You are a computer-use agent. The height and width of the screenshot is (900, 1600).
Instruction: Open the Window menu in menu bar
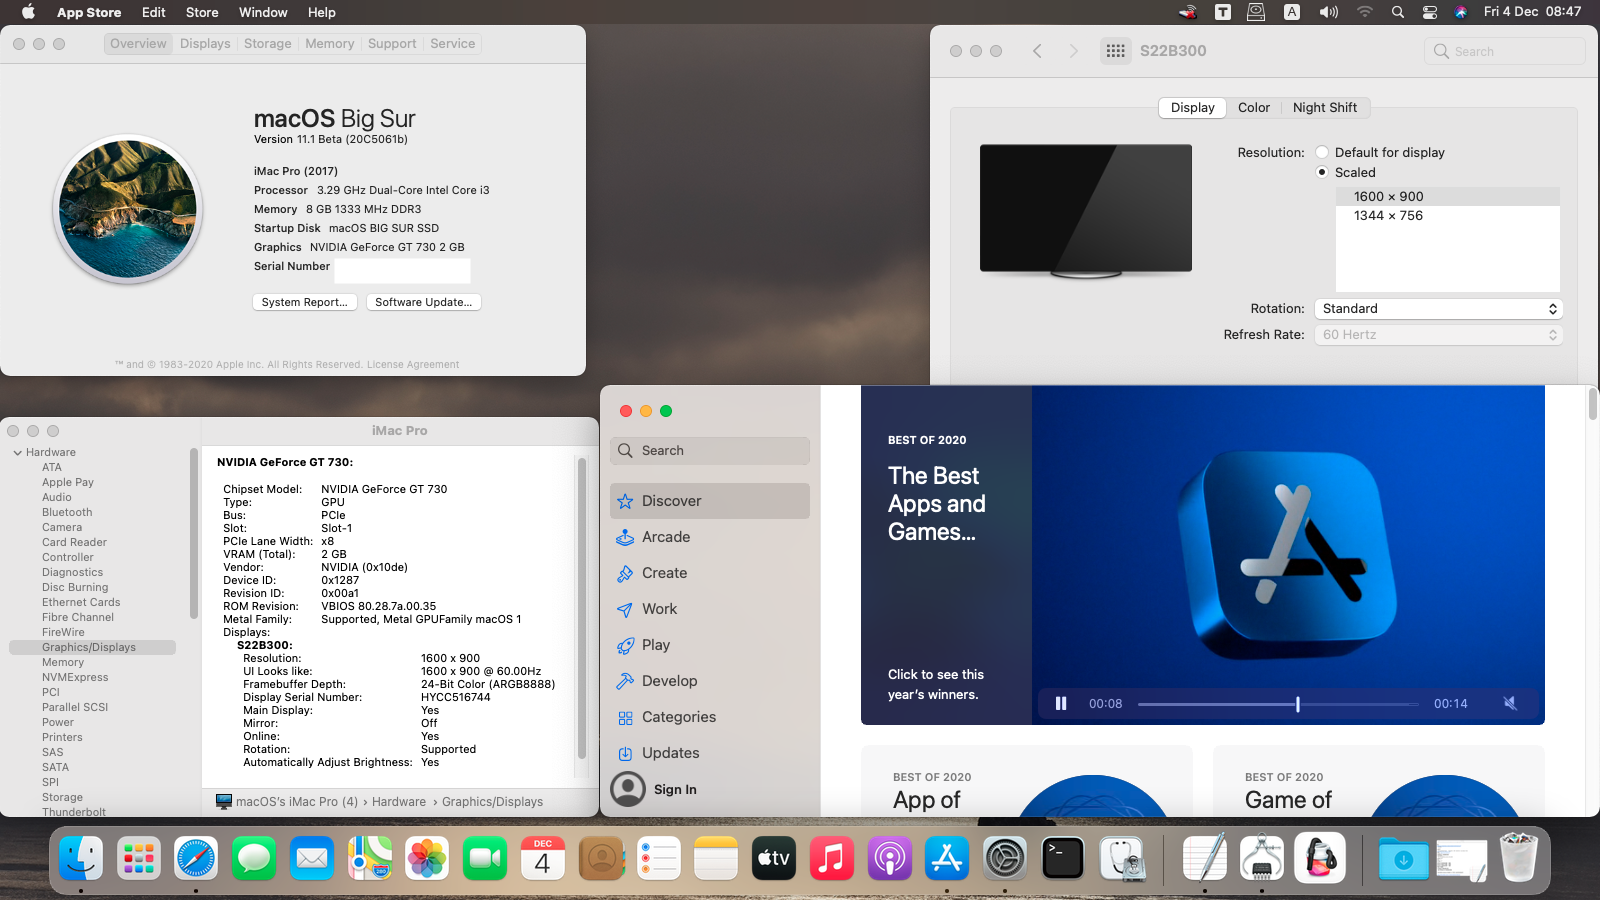tap(263, 12)
